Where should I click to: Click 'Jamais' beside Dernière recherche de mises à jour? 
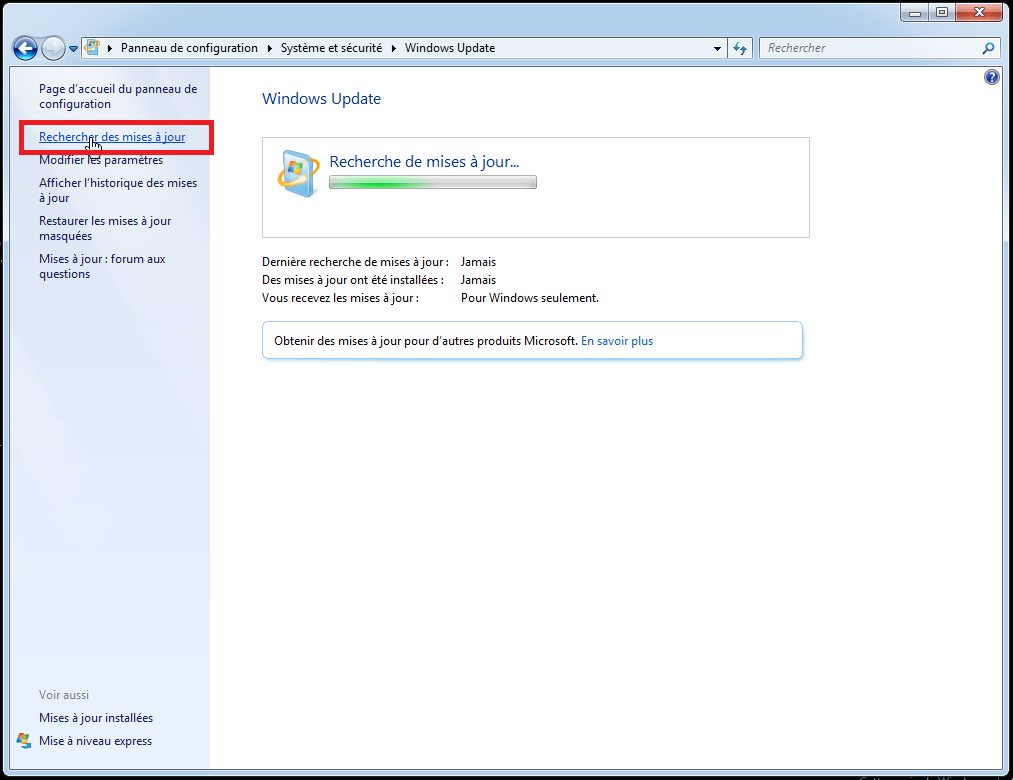point(478,262)
